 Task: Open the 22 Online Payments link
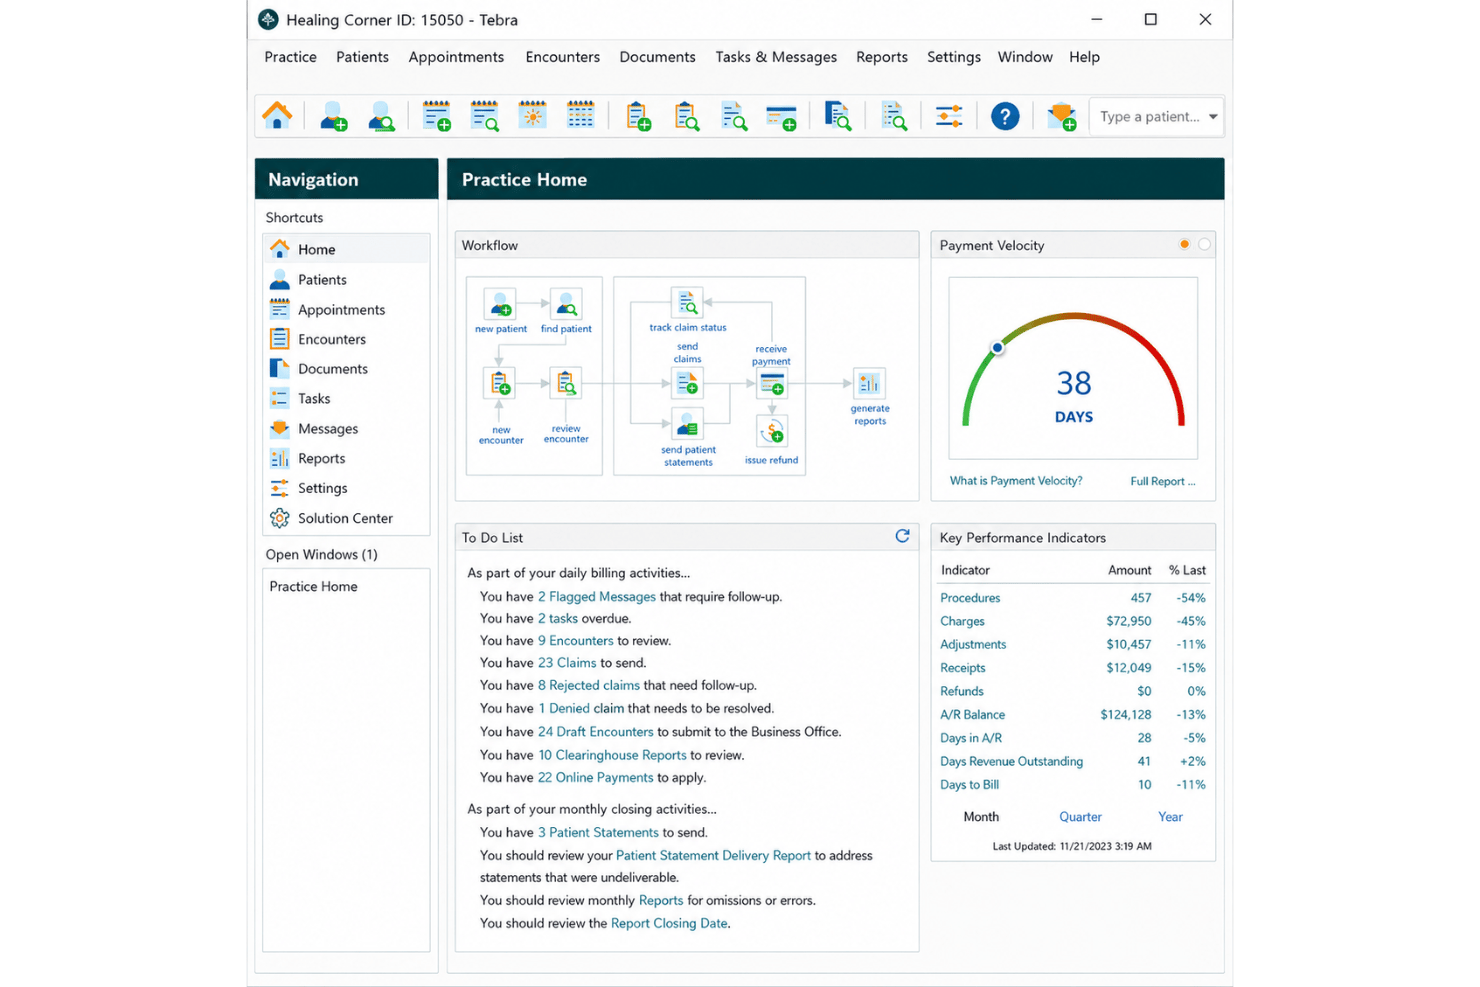(x=596, y=778)
